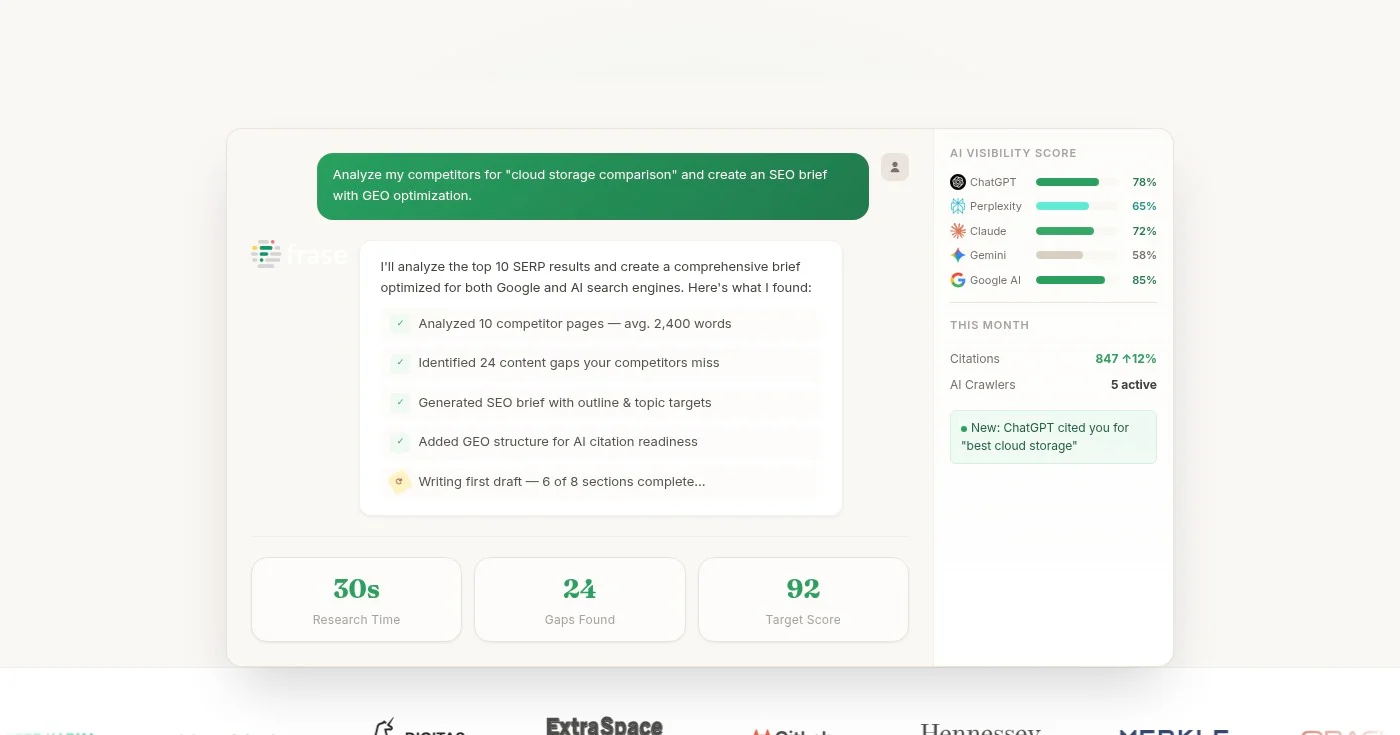1400x735 pixels.
Task: Click 'Analyzed 10 competitor pages — avg. 2,400 words'
Action: tap(575, 323)
